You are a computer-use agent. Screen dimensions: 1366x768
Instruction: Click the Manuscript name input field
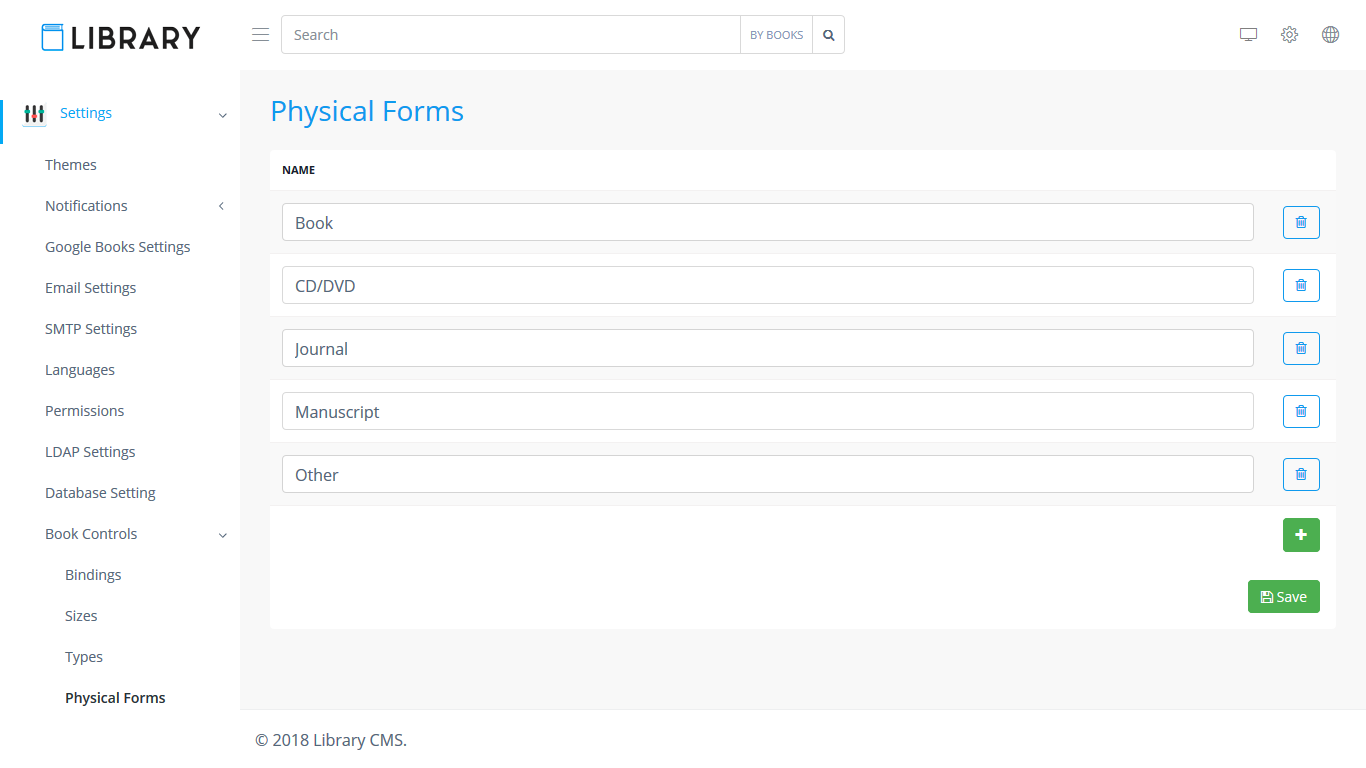767,411
